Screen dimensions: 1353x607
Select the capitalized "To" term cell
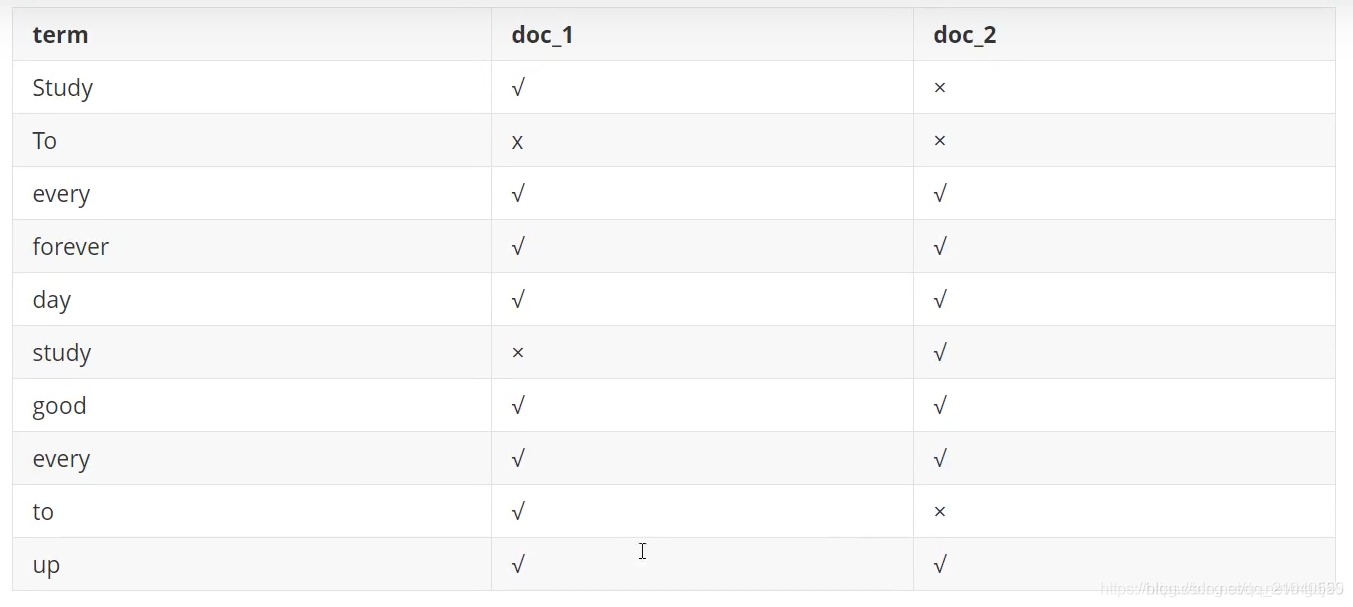coord(44,141)
